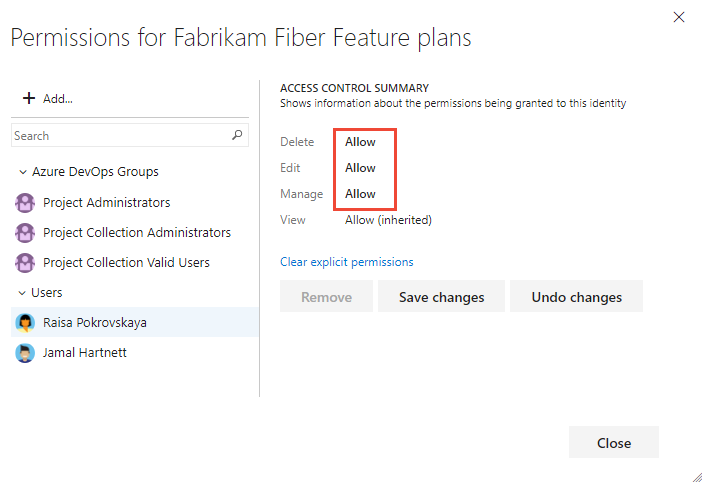Click Raisa Pokrovskaya's avatar
Viewport: 704px width, 484px height.
pos(26,322)
